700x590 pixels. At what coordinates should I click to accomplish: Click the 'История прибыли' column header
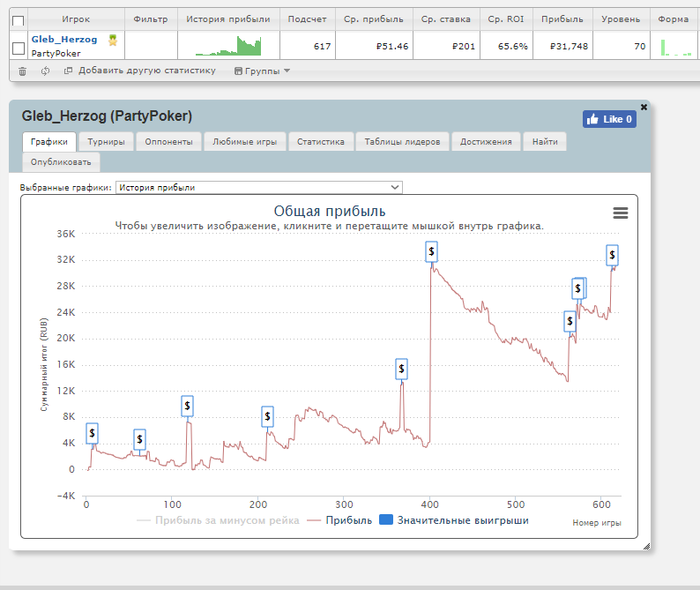pos(228,19)
